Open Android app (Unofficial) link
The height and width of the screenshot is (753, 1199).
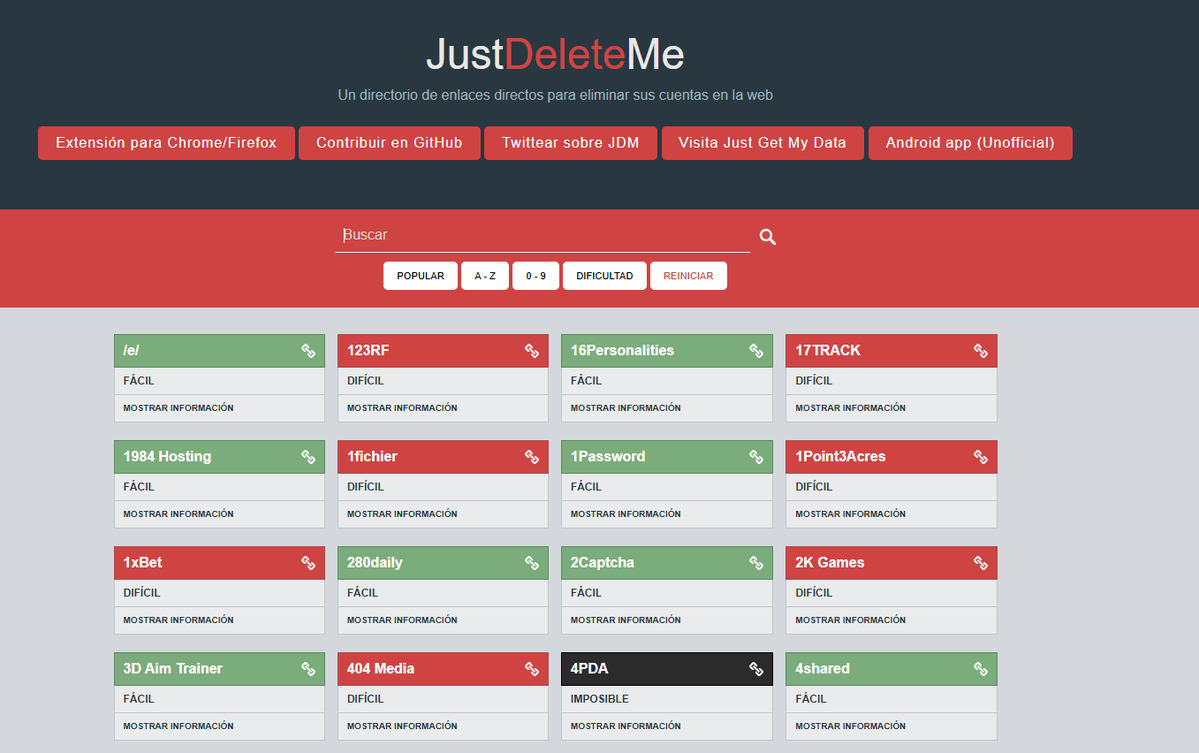970,143
